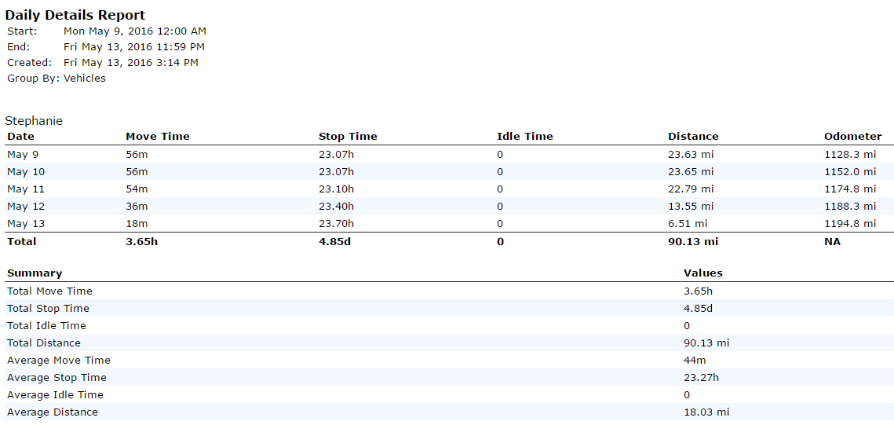Click the Daily Details Report title
Screen dimensions: 894x425
(x=75, y=15)
